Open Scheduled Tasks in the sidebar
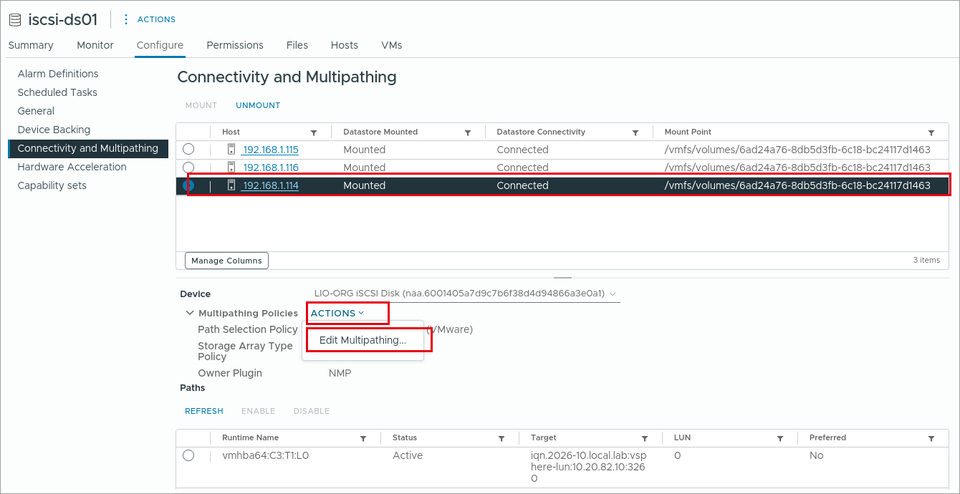This screenshot has width=960, height=494. click(57, 92)
